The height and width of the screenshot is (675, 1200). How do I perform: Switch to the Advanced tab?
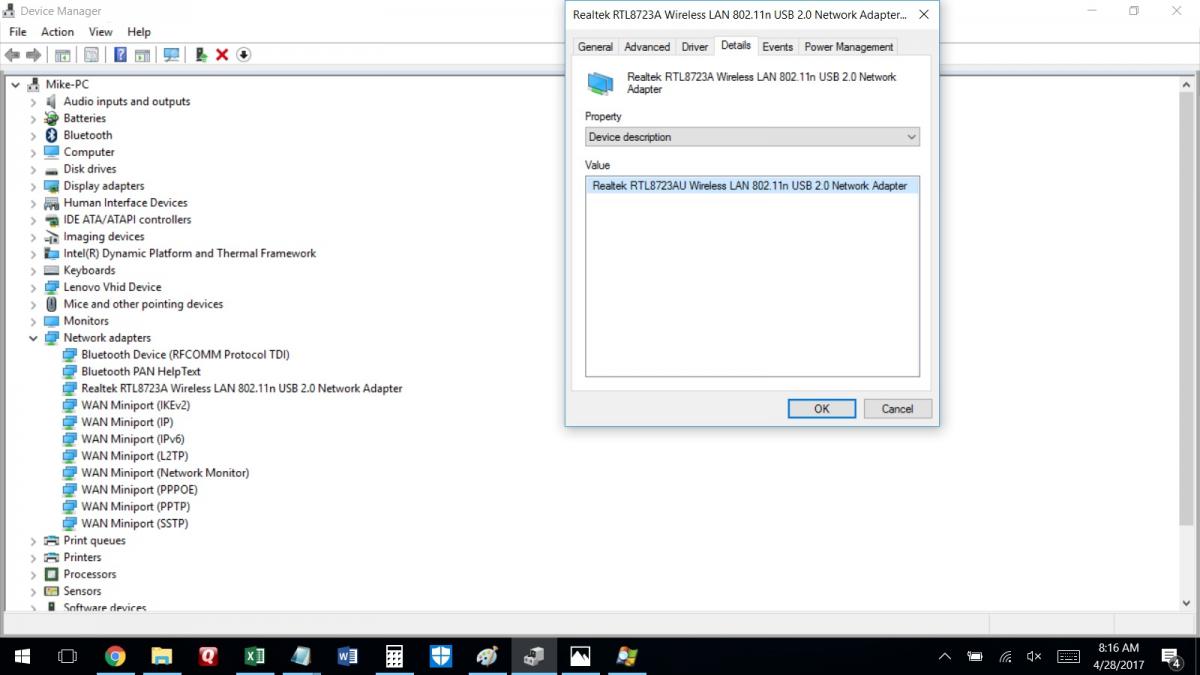pos(647,47)
